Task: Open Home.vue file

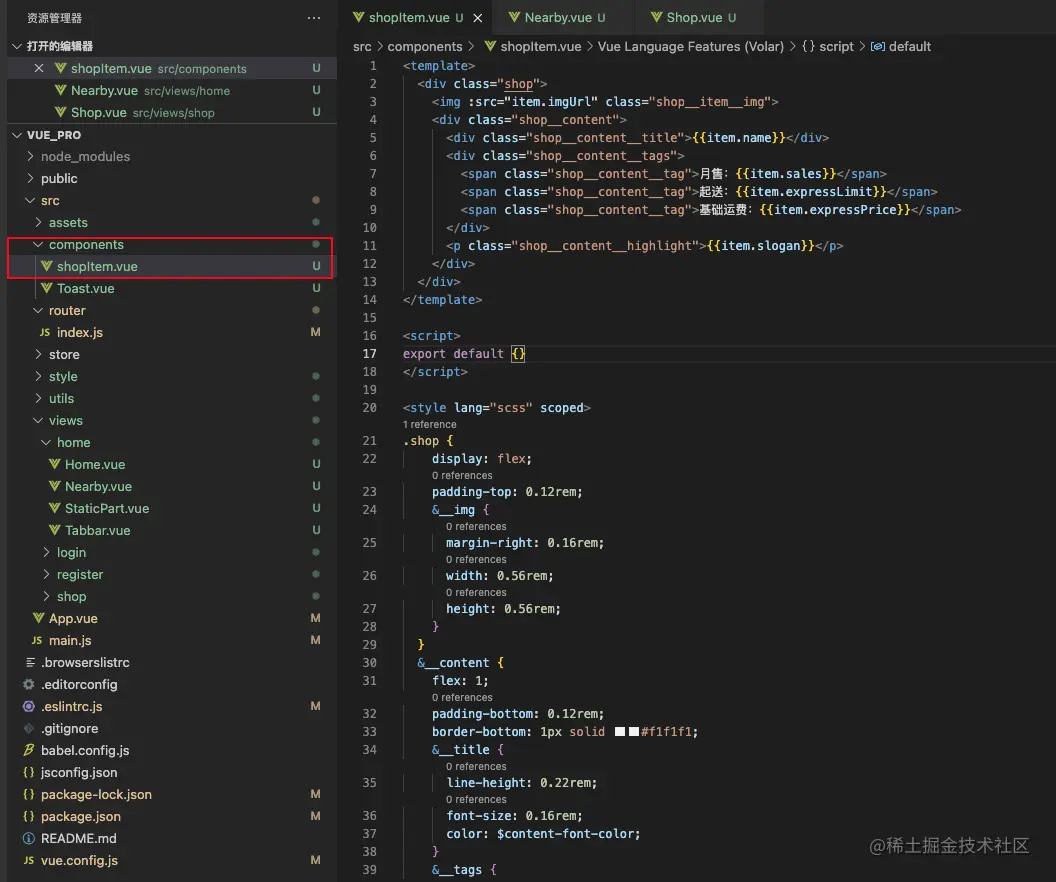Action: point(172,464)
